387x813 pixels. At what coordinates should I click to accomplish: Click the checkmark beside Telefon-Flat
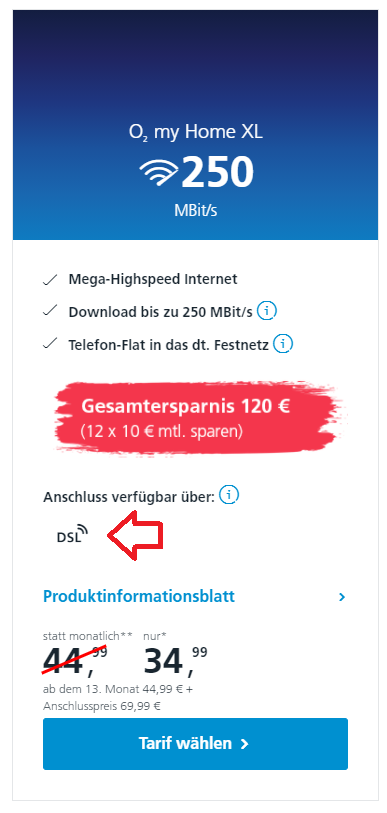coord(50,344)
